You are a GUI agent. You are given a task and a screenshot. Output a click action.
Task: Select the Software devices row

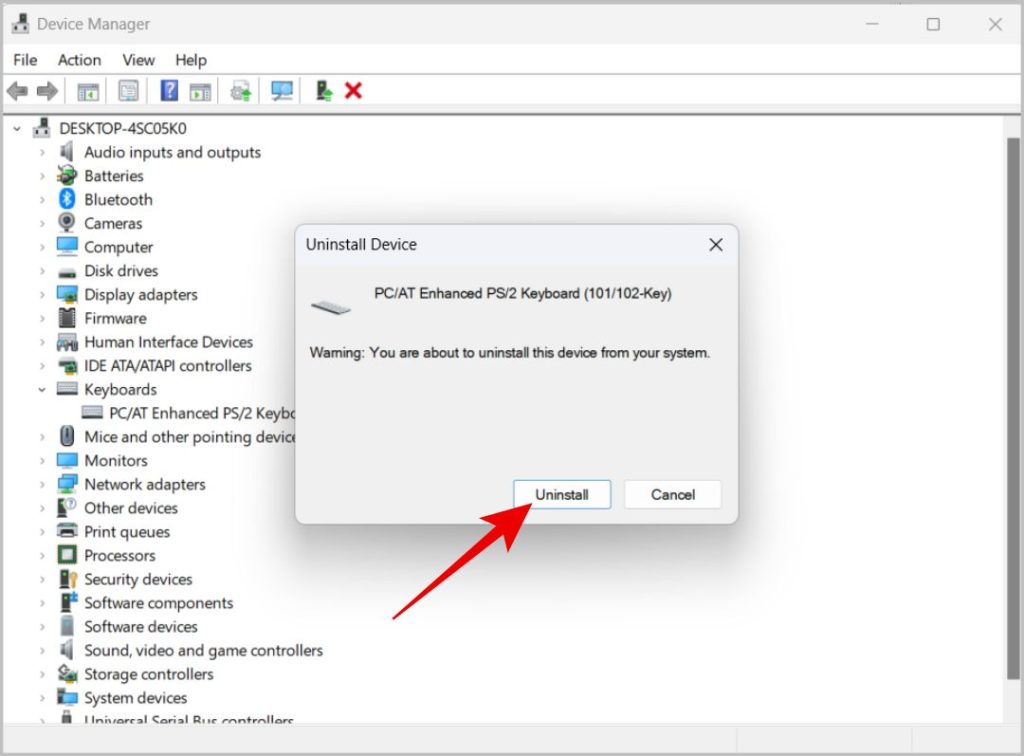[129, 627]
